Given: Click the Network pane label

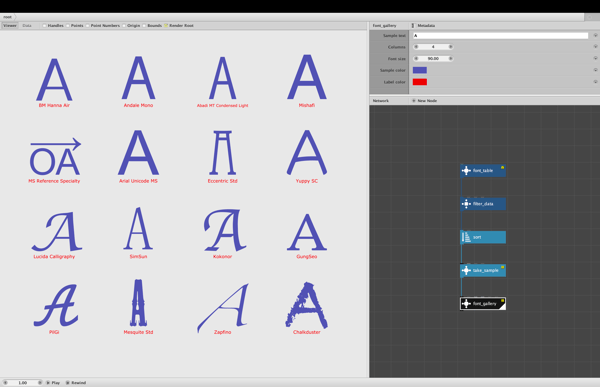Looking at the screenshot, I should (x=381, y=101).
